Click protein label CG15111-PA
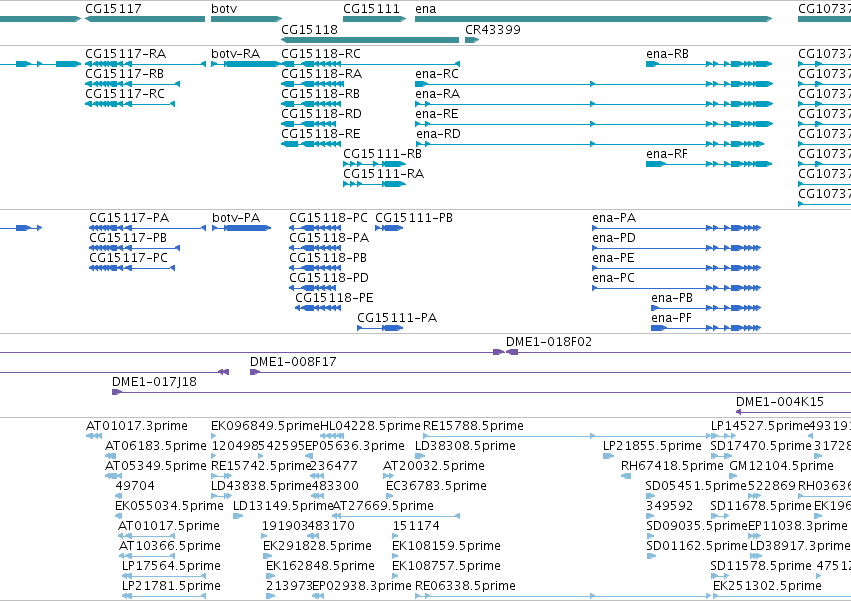 [397, 319]
